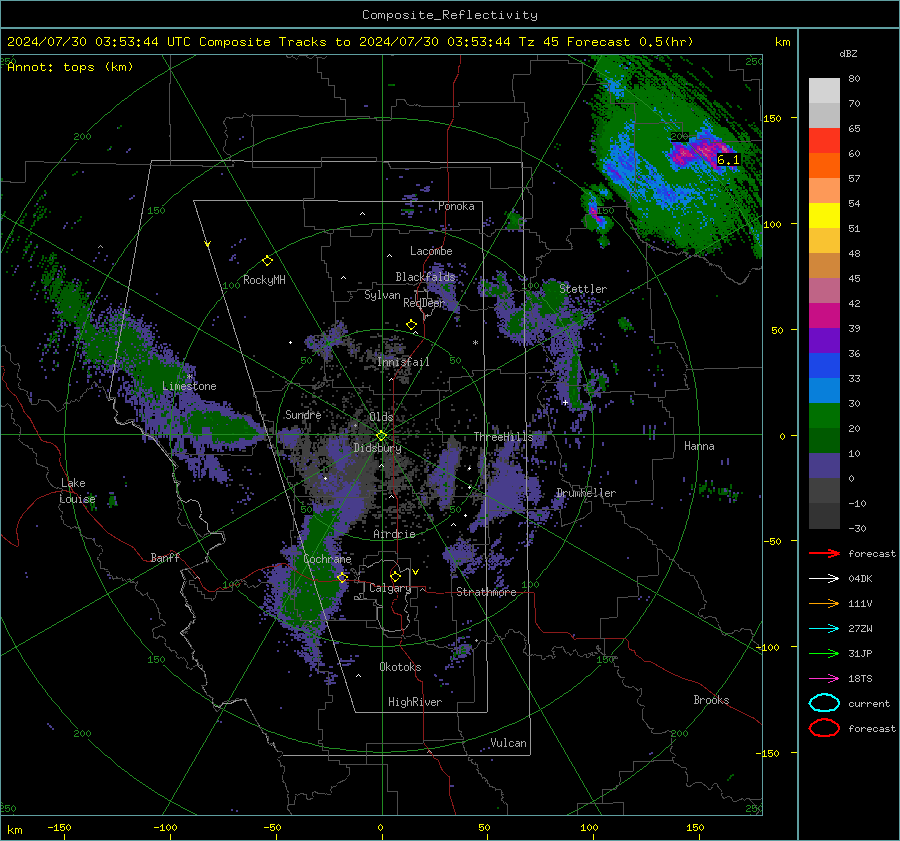This screenshot has height=841, width=900.
Task: Click the Drumheller city label
Action: (x=586, y=493)
